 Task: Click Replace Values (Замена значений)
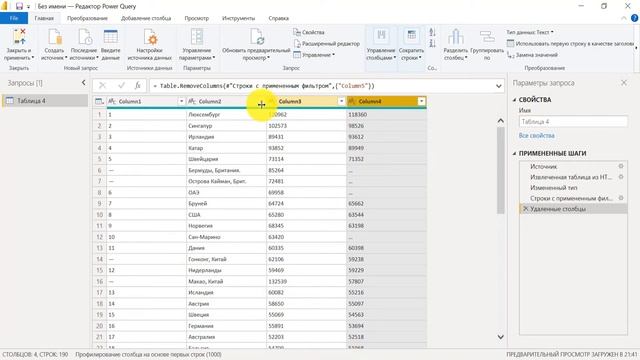point(532,55)
